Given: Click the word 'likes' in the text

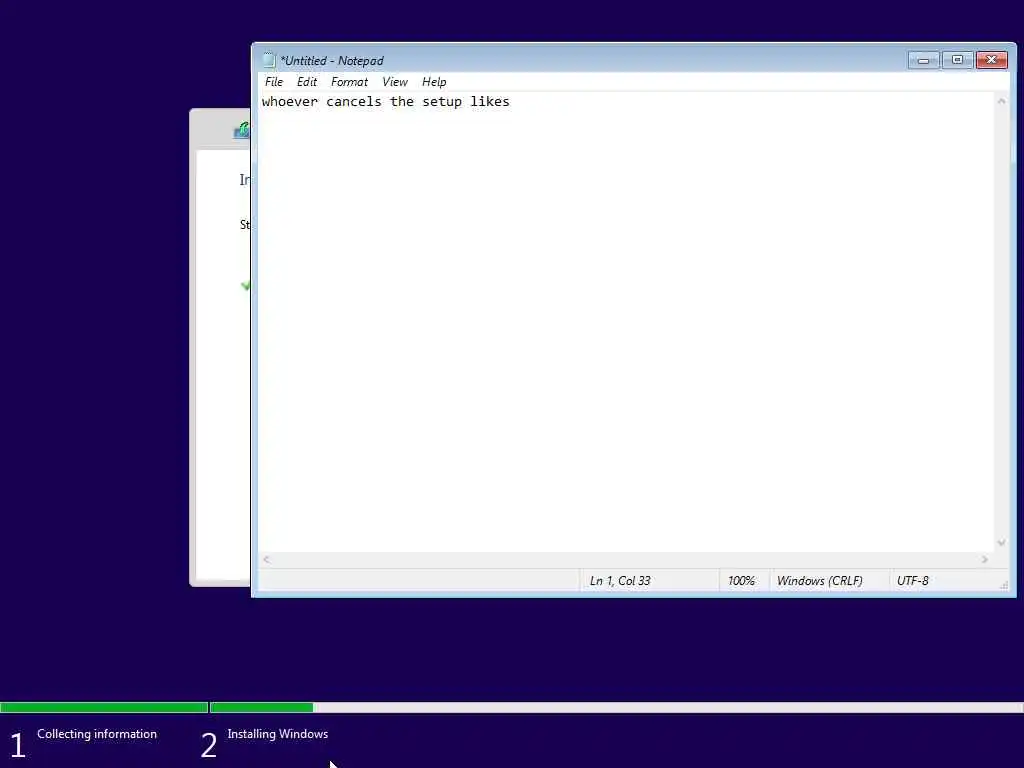Looking at the screenshot, I should point(490,101).
